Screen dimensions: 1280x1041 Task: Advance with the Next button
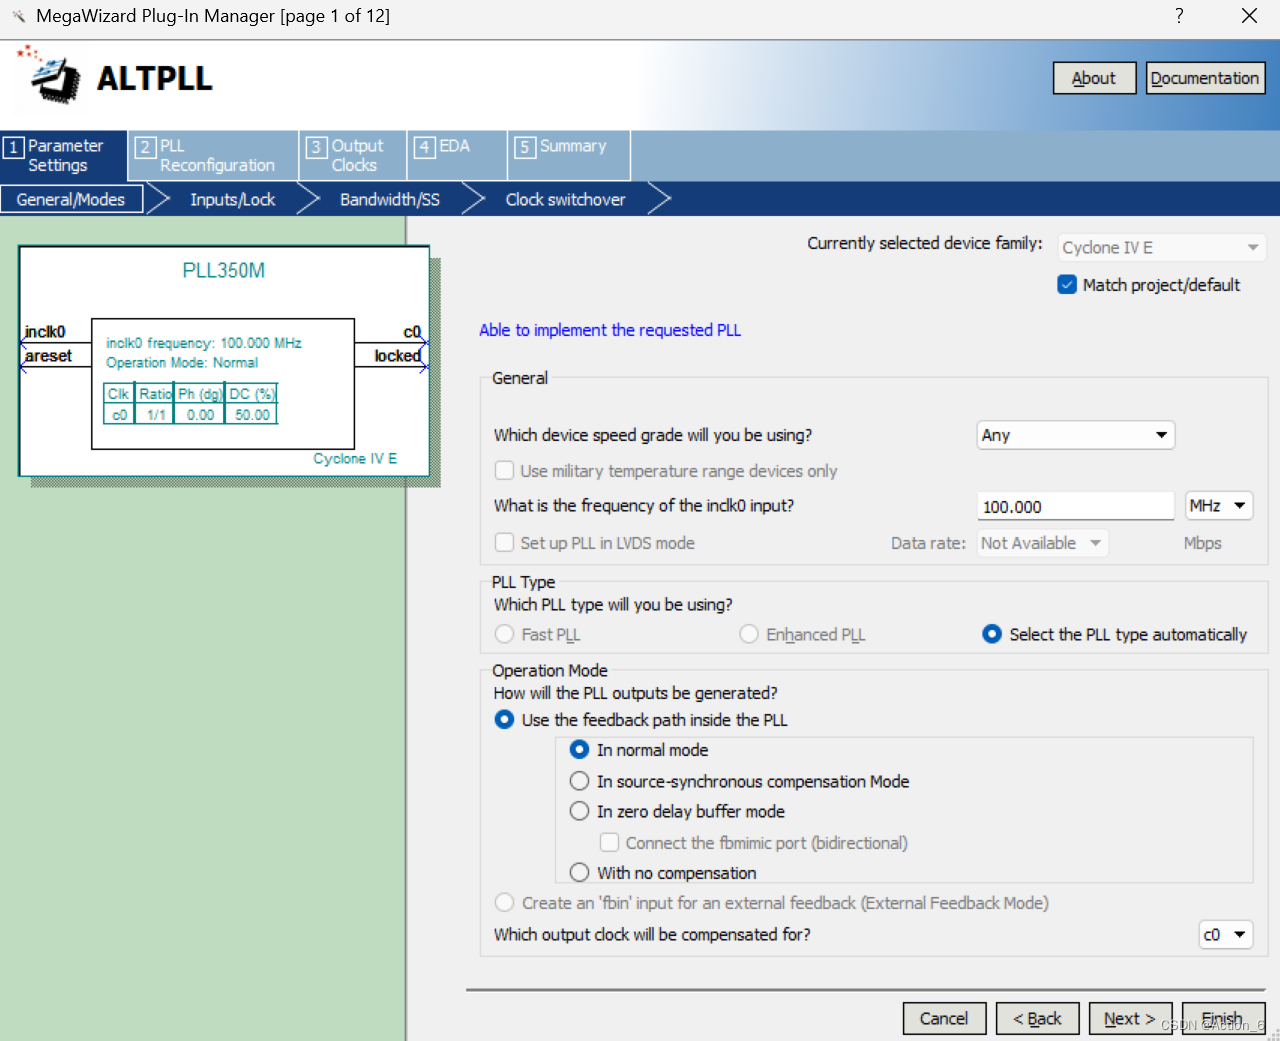tap(1130, 1018)
